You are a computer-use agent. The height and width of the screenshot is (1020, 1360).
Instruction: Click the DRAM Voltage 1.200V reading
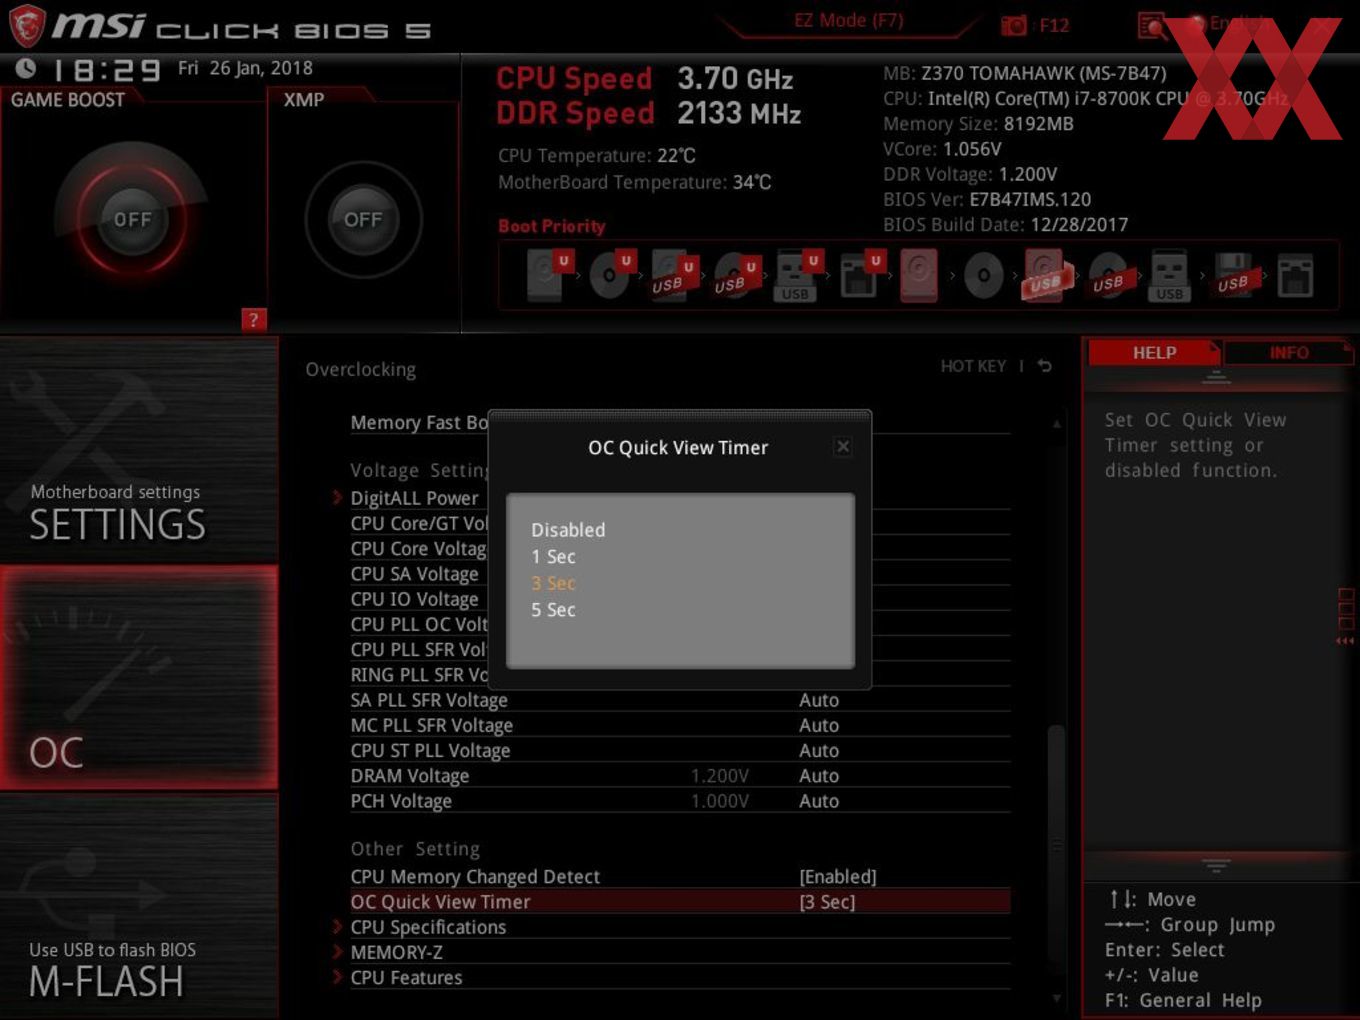coord(720,776)
